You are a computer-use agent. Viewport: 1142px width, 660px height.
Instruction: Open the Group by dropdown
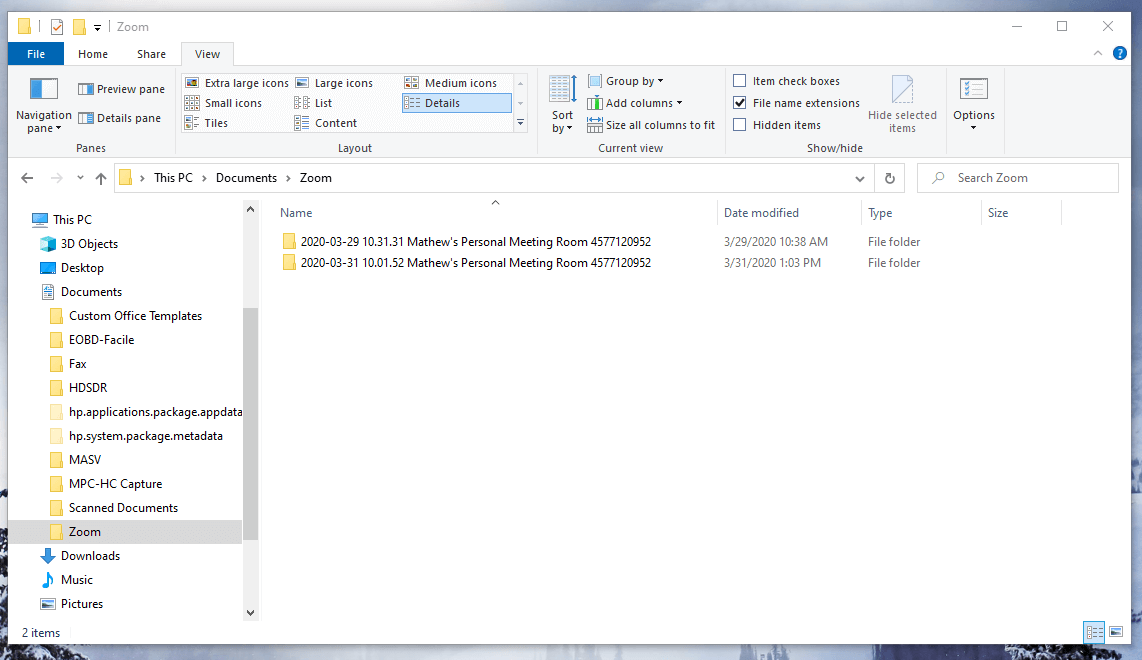tap(626, 81)
